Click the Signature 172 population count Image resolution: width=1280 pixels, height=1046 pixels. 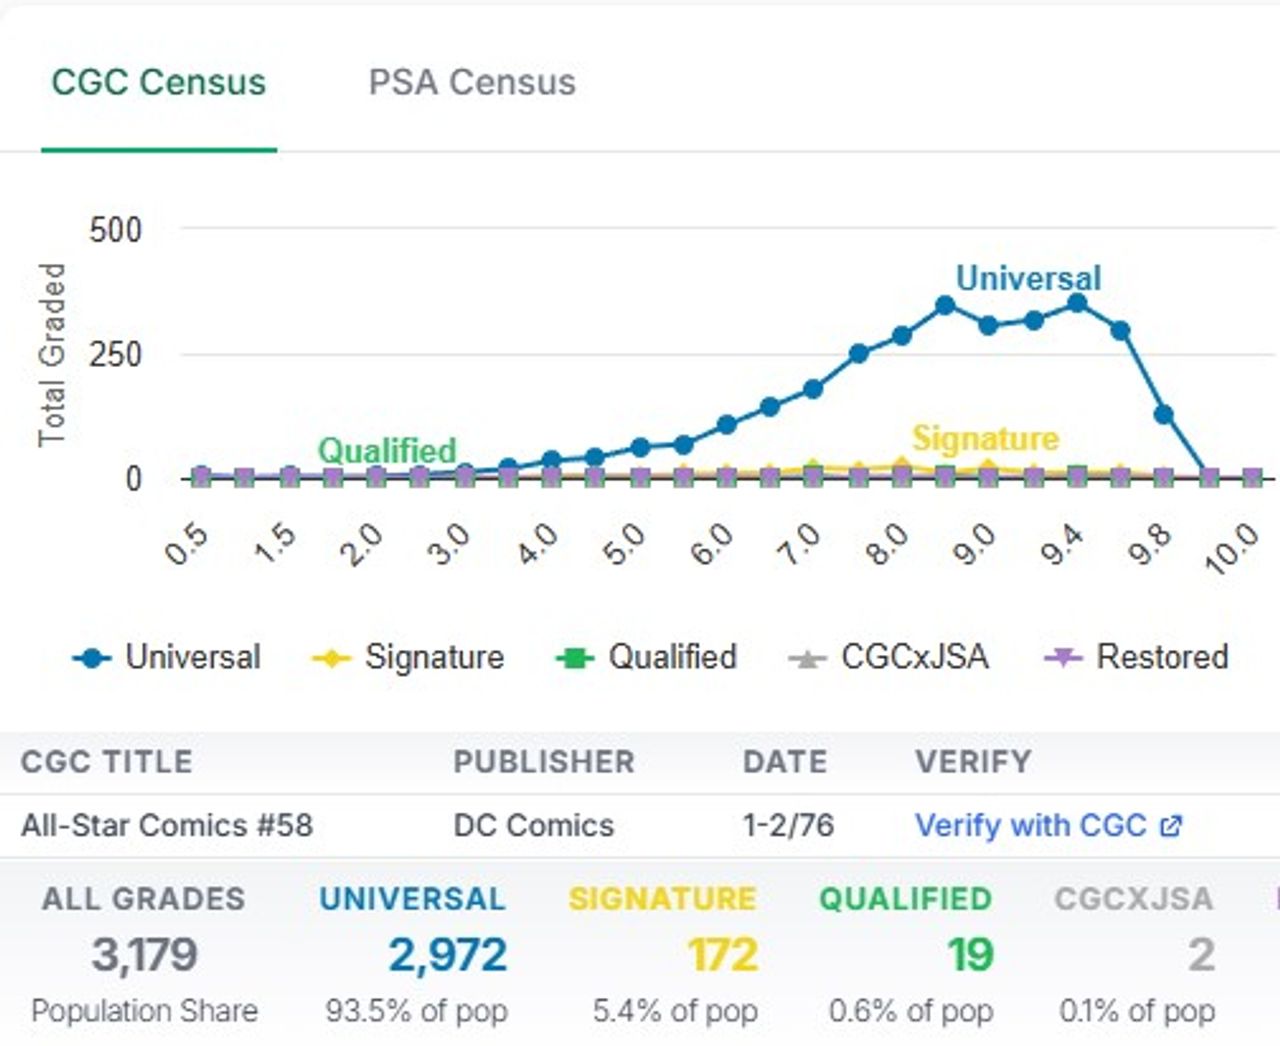pos(722,955)
